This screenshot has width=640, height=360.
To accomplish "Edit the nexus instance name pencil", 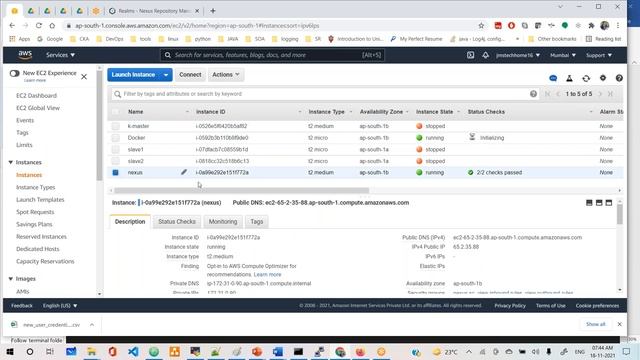I will tap(184, 172).
